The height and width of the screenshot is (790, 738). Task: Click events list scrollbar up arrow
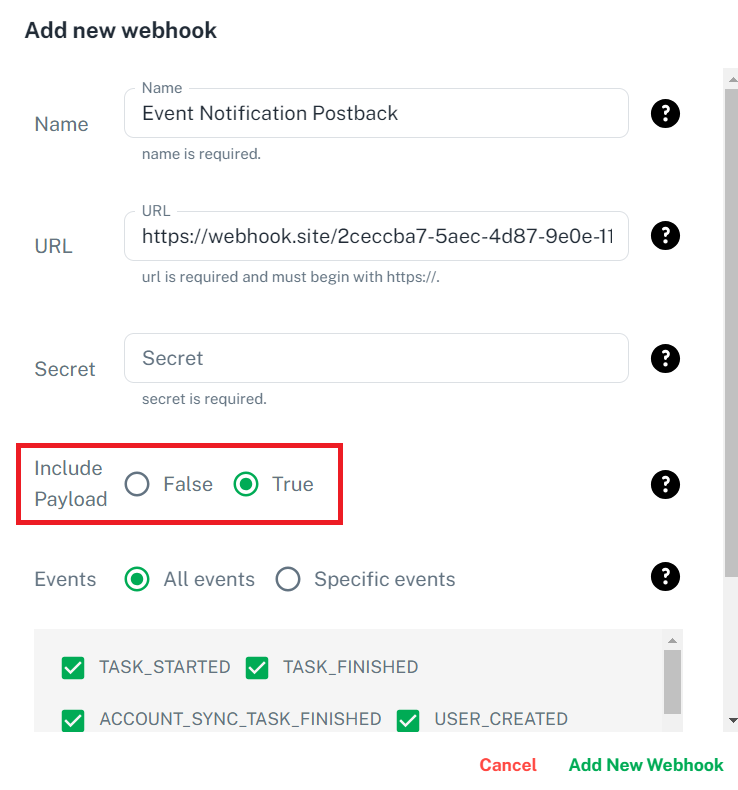pos(673,640)
